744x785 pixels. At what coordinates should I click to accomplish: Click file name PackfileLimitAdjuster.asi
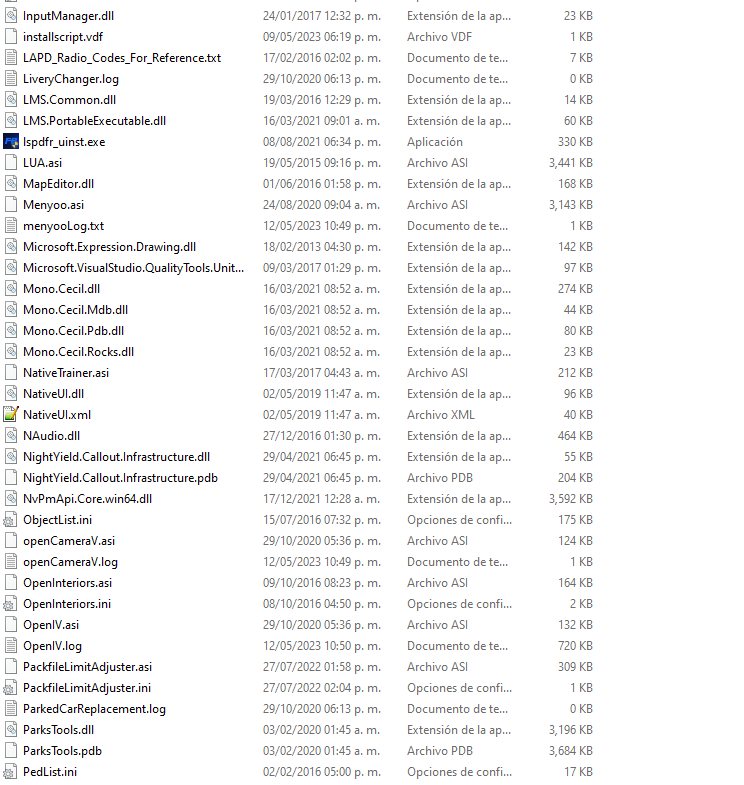coord(88,667)
